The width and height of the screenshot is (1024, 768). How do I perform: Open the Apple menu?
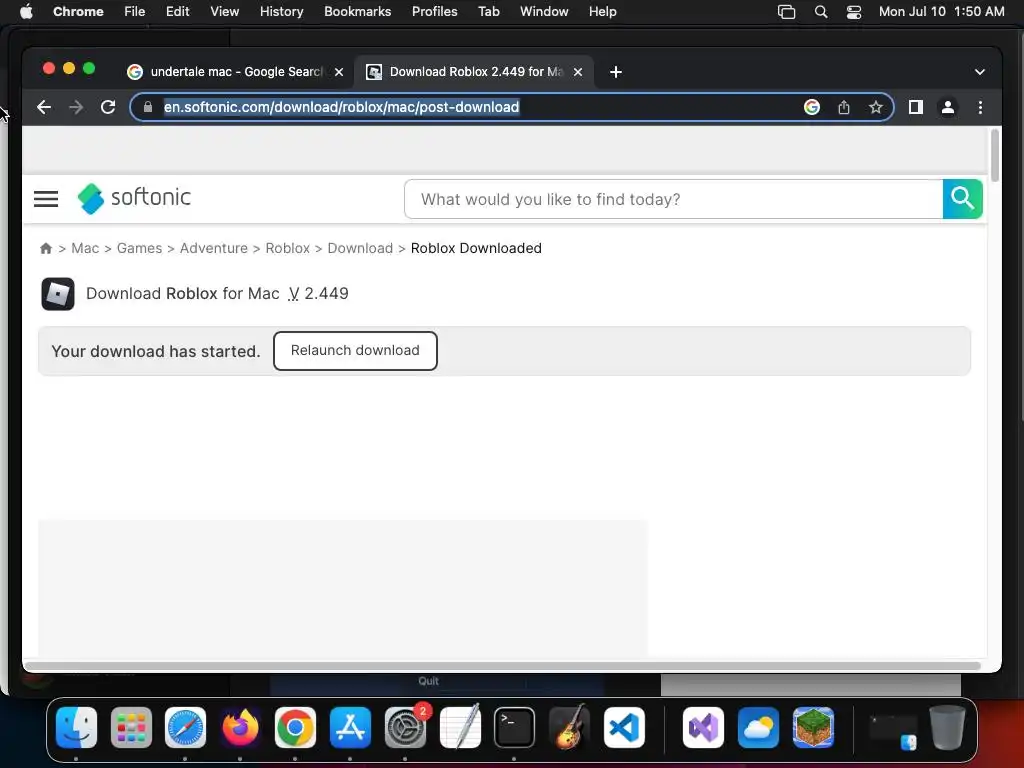coord(26,12)
